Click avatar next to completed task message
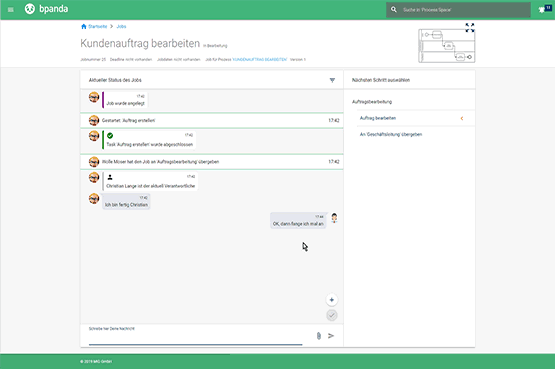Viewport: 555px width, 369px height. [94, 136]
